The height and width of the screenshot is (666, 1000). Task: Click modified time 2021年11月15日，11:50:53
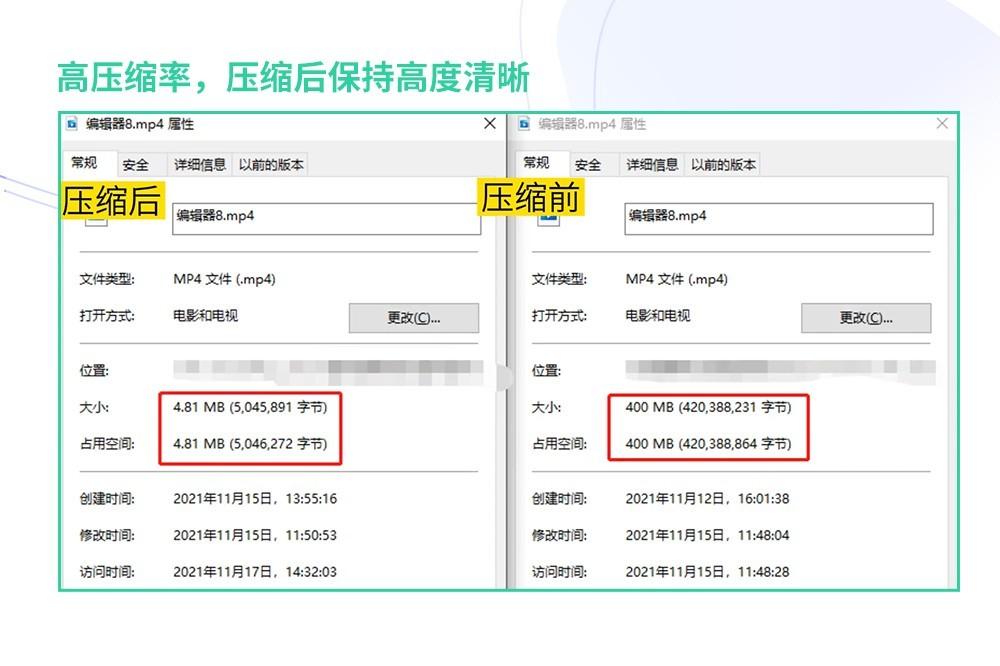pos(255,535)
